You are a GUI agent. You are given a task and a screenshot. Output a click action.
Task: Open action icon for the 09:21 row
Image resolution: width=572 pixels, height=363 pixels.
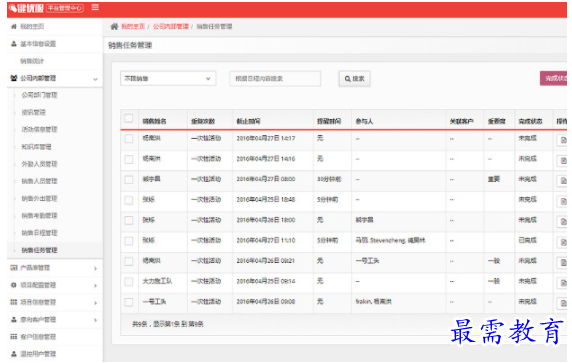pos(563,262)
